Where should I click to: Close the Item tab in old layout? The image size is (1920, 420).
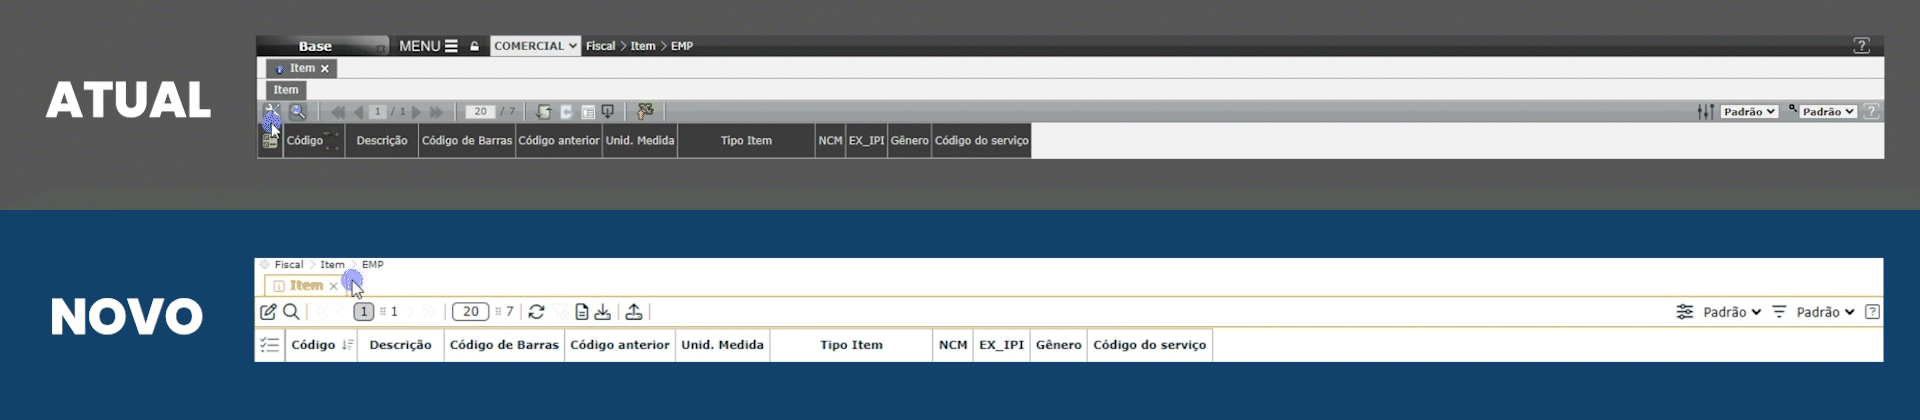[x=325, y=69]
